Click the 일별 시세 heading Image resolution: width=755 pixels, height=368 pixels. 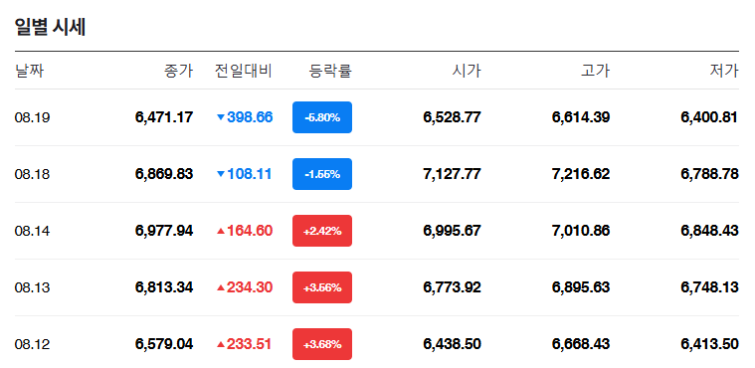pos(50,27)
